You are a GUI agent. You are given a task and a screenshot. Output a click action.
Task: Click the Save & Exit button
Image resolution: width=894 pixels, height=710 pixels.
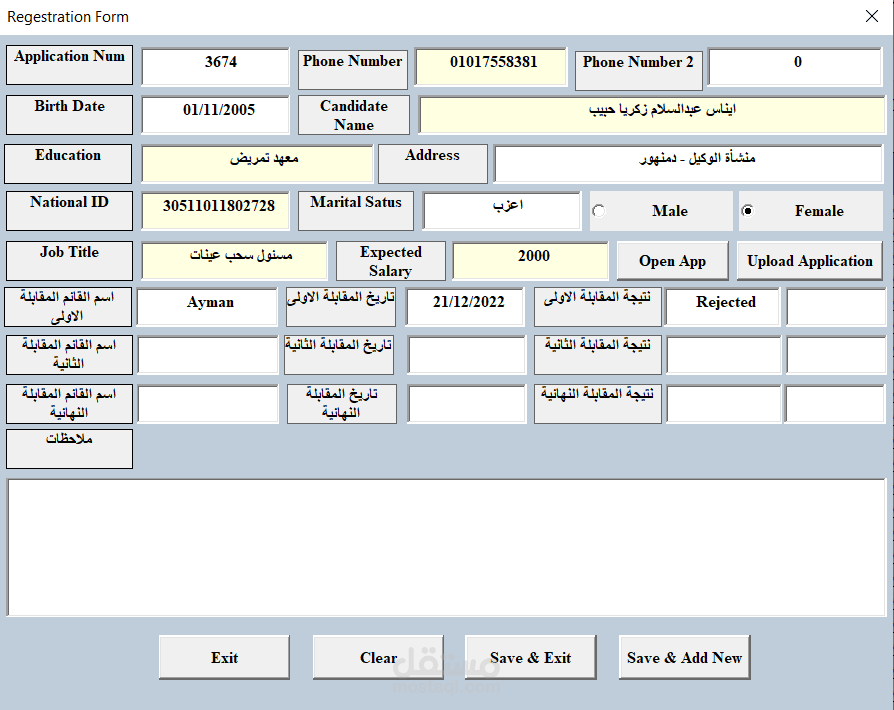pos(530,658)
